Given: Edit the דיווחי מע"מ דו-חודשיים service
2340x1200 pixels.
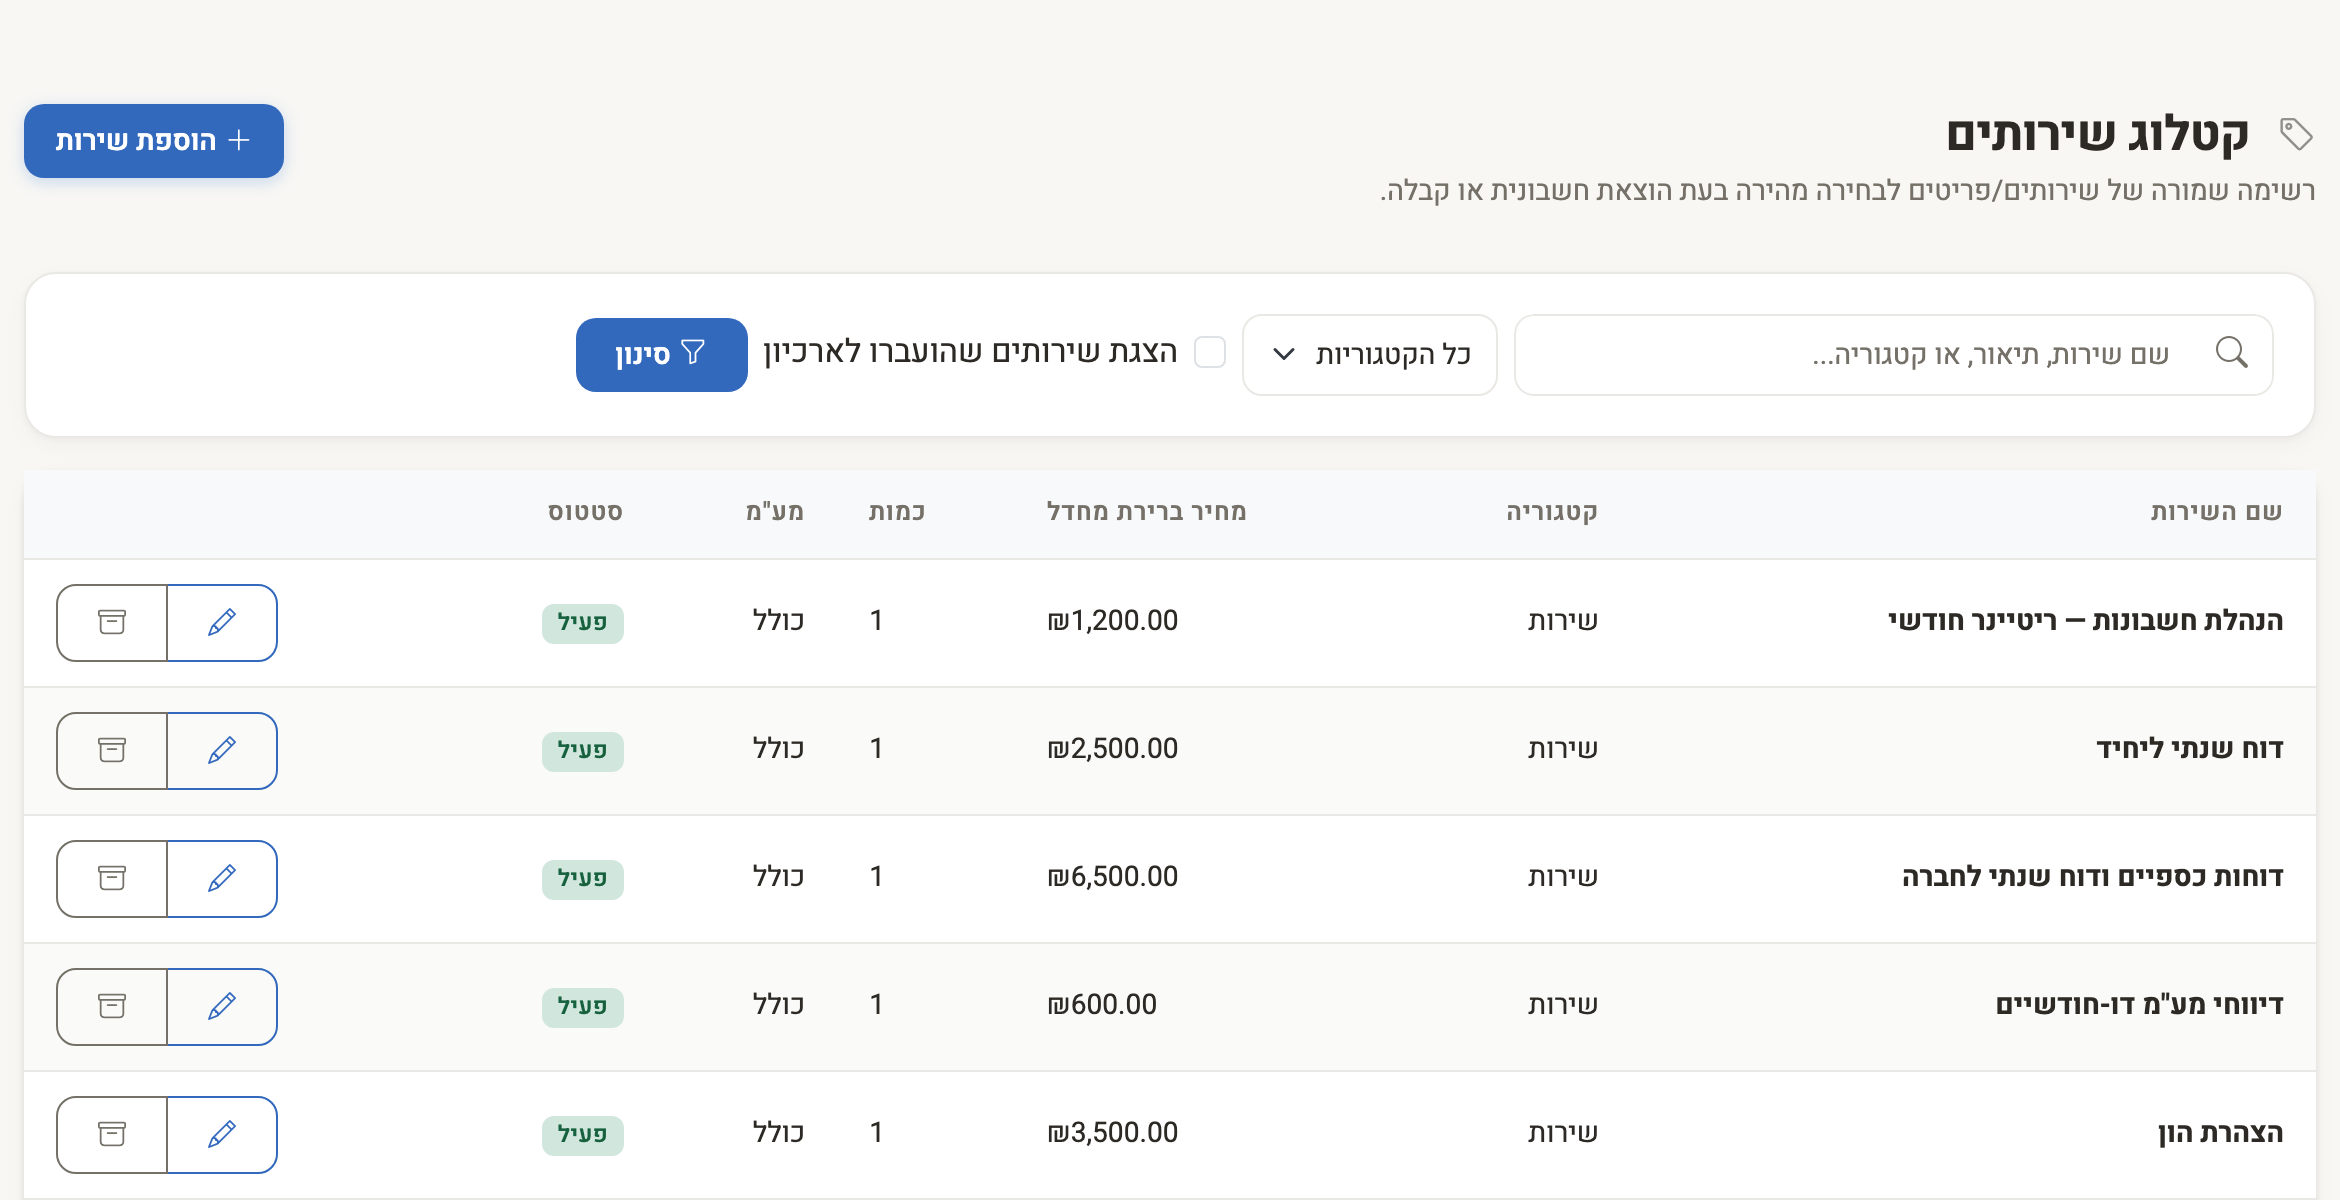Looking at the screenshot, I should [222, 1006].
